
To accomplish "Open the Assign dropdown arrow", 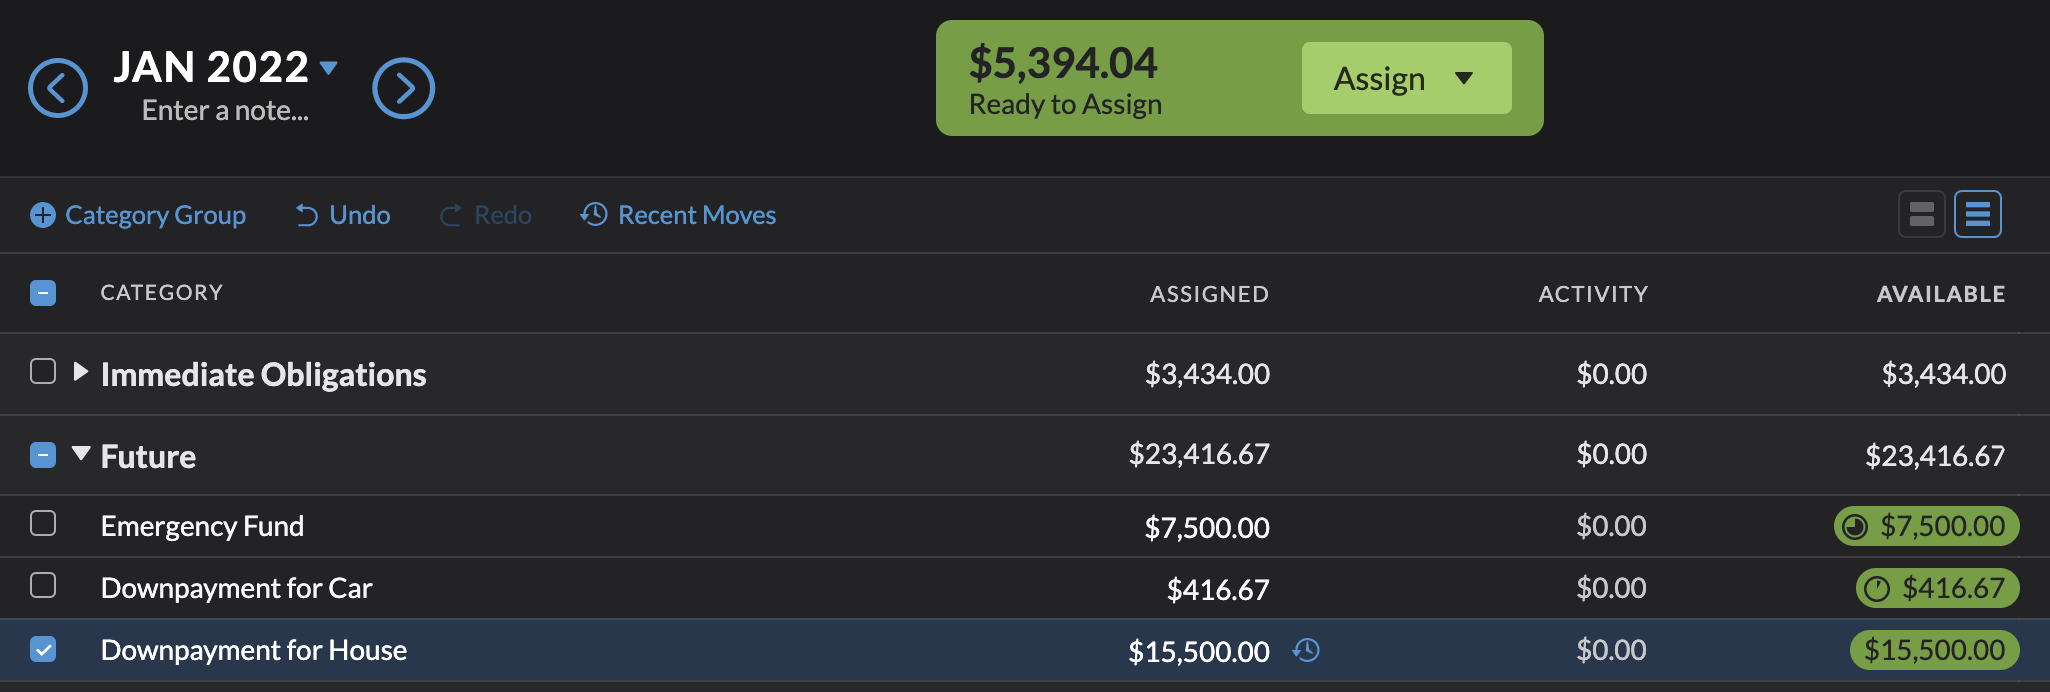I will 1463,77.
